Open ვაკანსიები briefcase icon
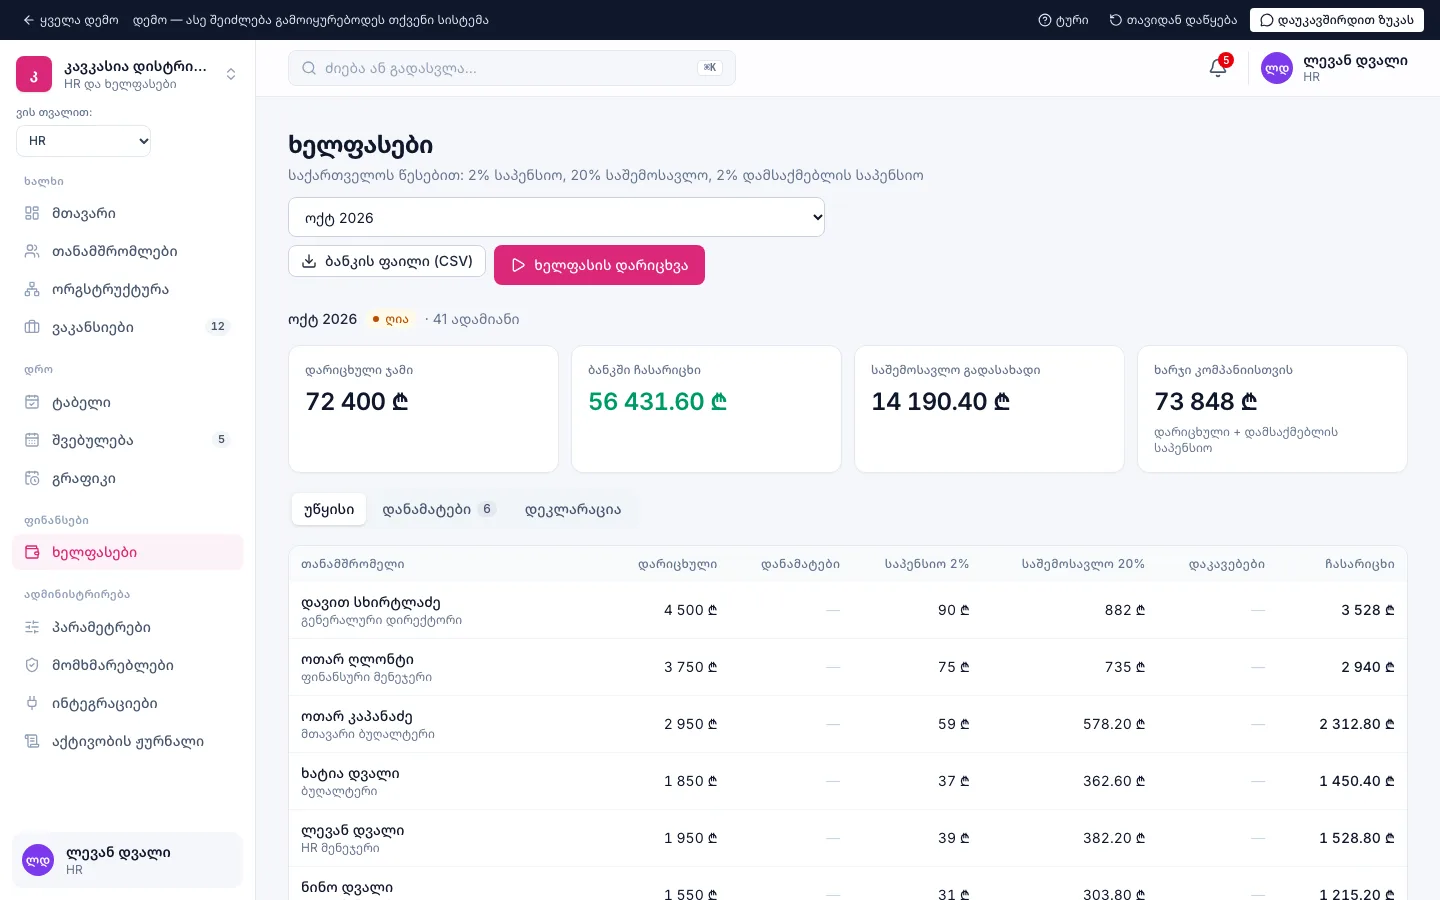The image size is (1440, 900). pos(32,327)
